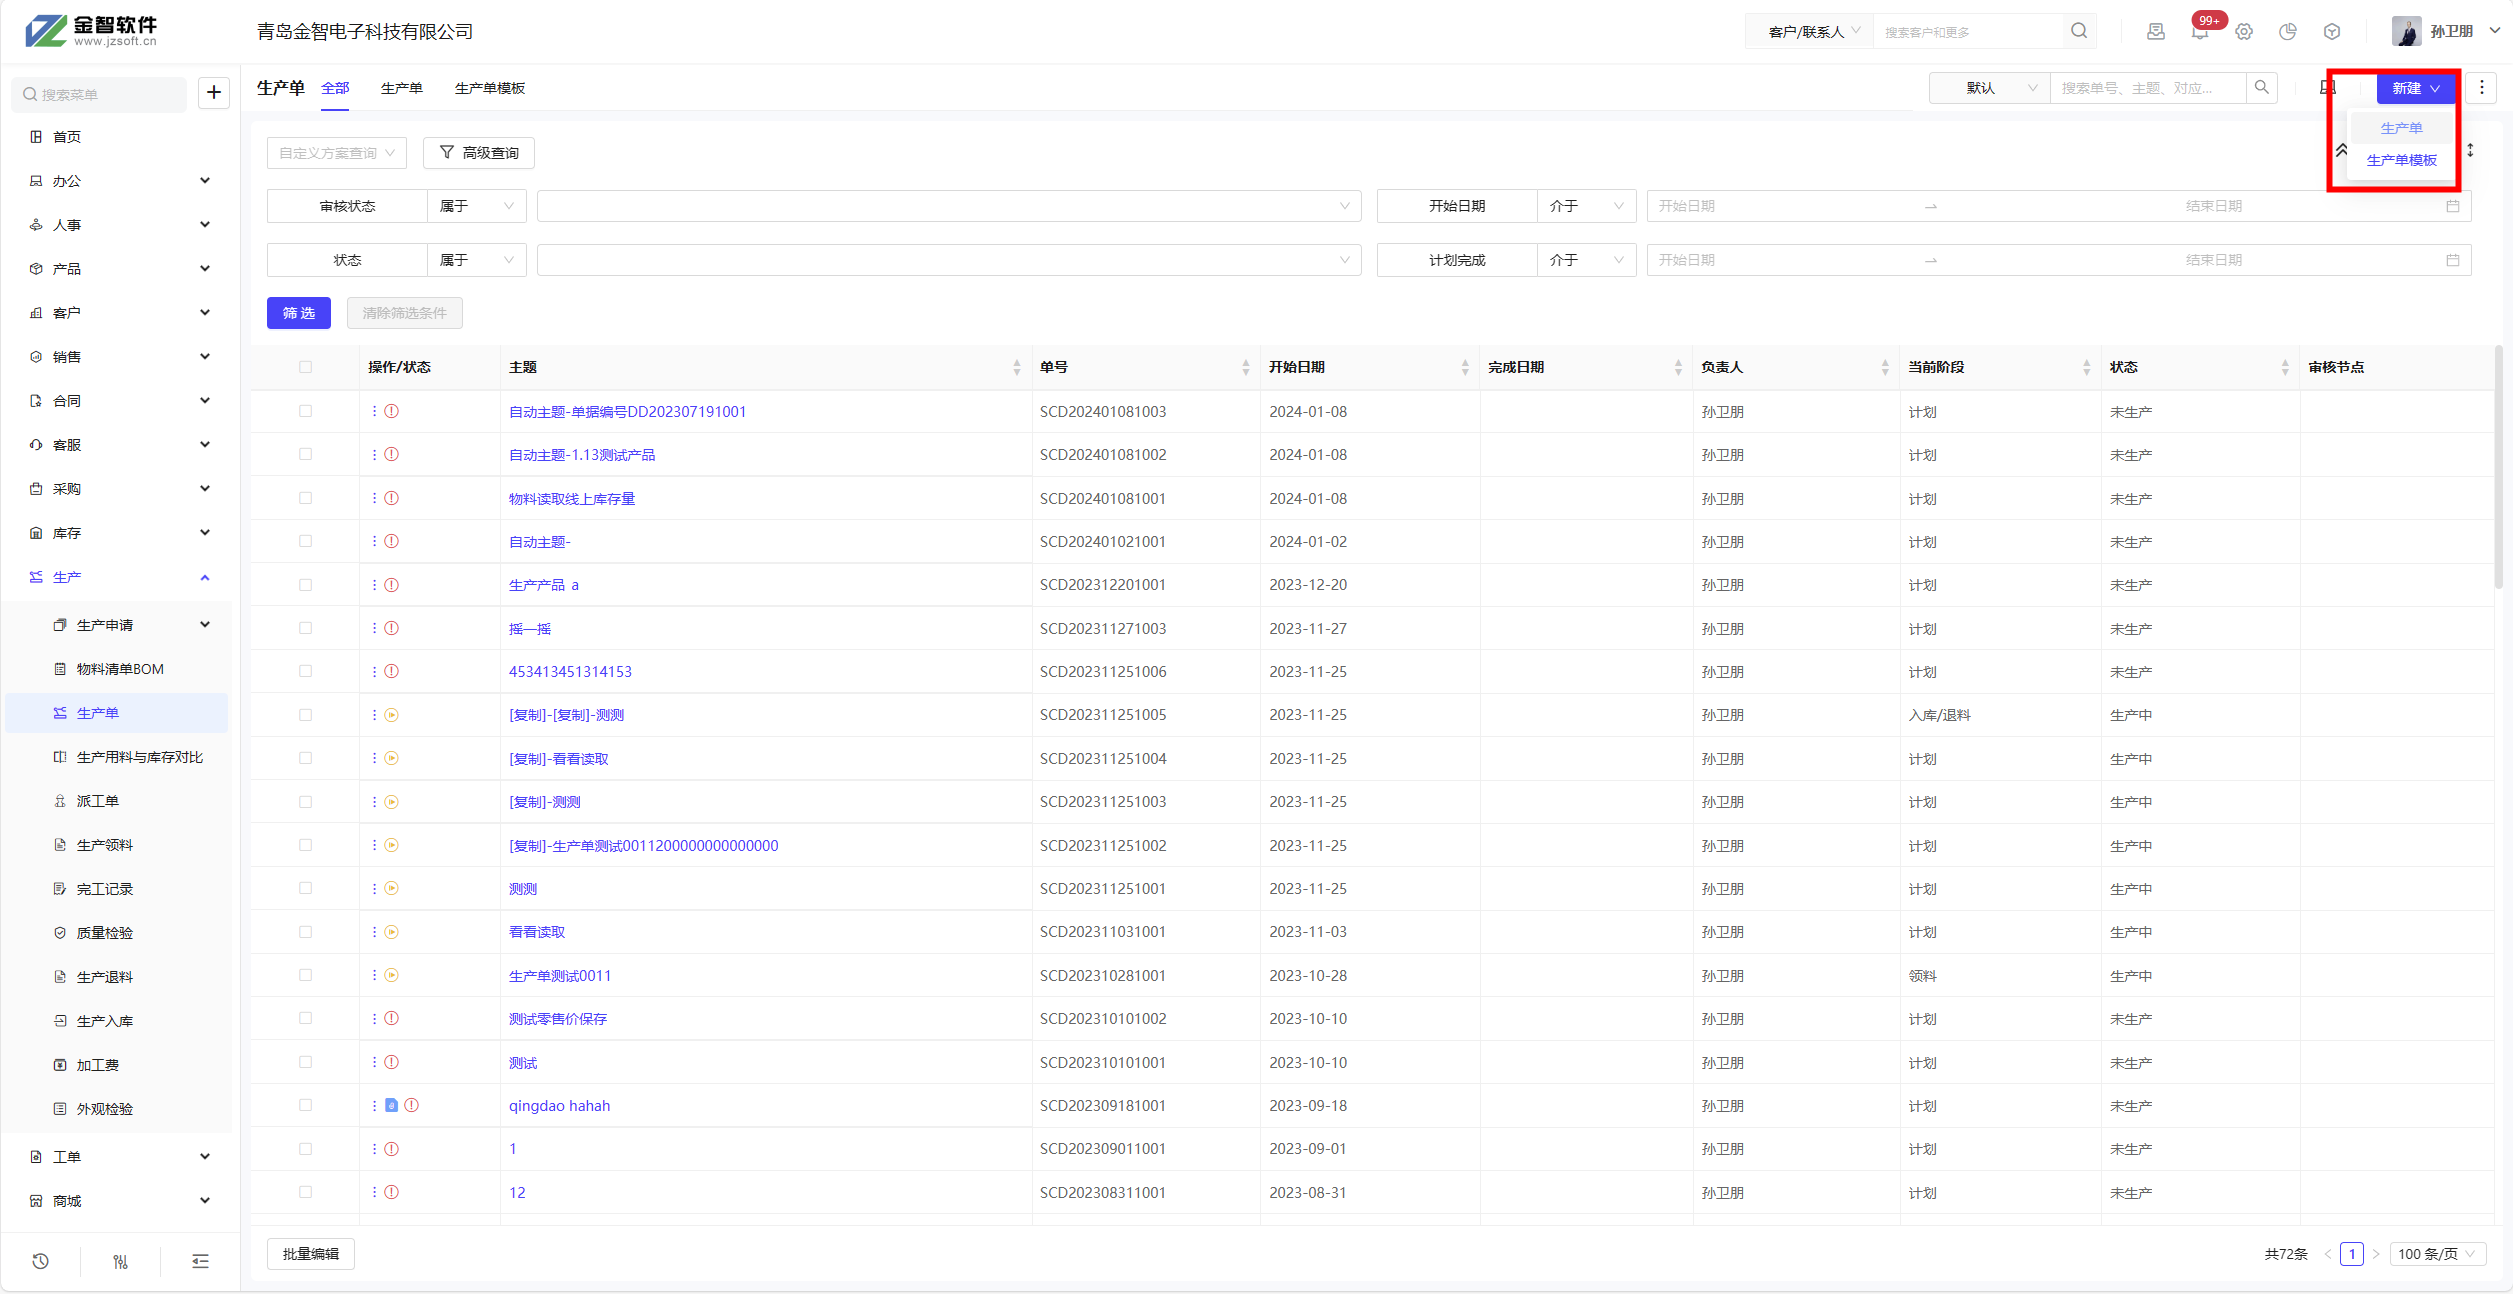Open the 介于 operator dropdown for 计划完成
Image resolution: width=2513 pixels, height=1294 pixels.
coord(1587,260)
